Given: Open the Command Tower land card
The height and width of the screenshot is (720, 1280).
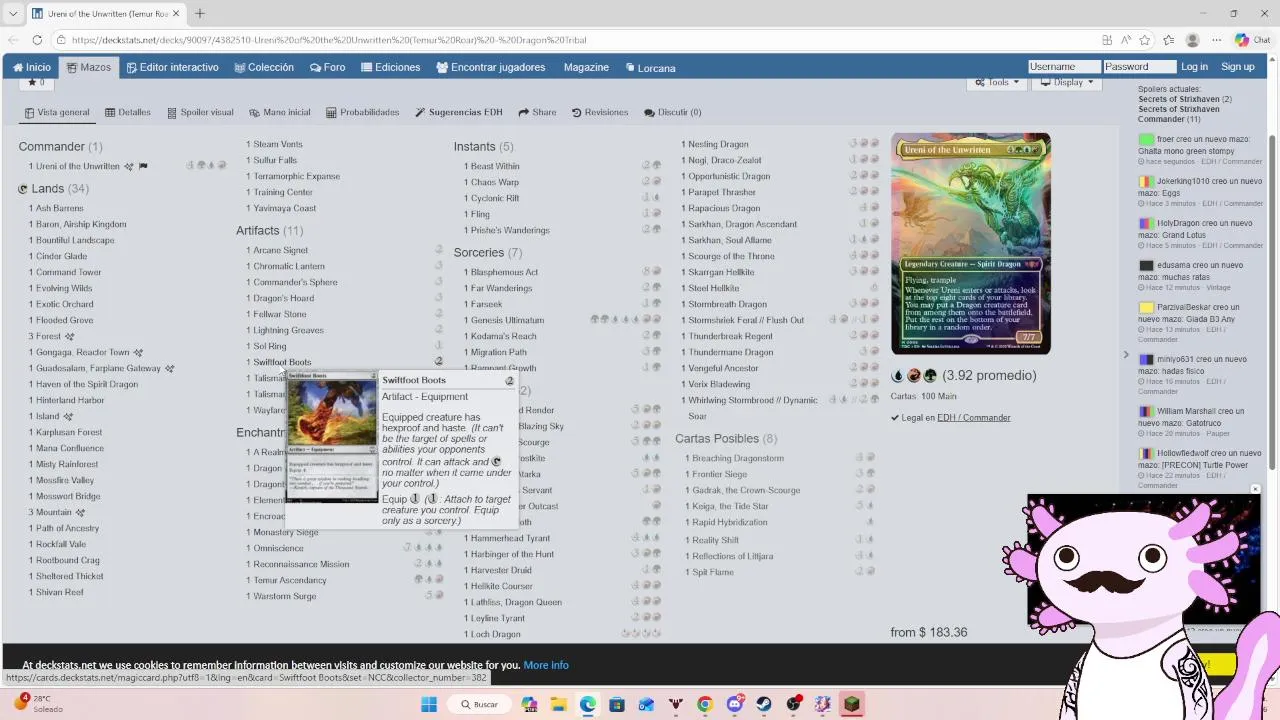Looking at the screenshot, I should pyautogui.click(x=68, y=272).
